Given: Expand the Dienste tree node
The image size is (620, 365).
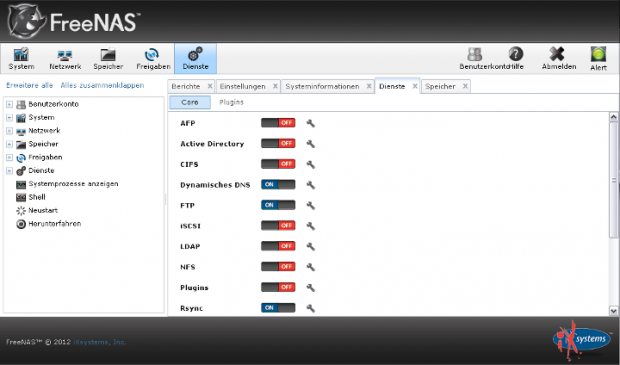Looking at the screenshot, I should point(9,171).
